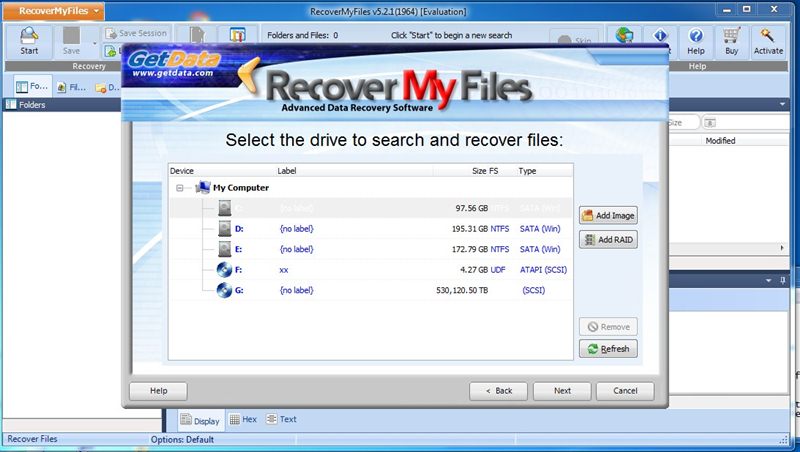The width and height of the screenshot is (800, 452).
Task: Click the Label column header
Action: tap(287, 170)
